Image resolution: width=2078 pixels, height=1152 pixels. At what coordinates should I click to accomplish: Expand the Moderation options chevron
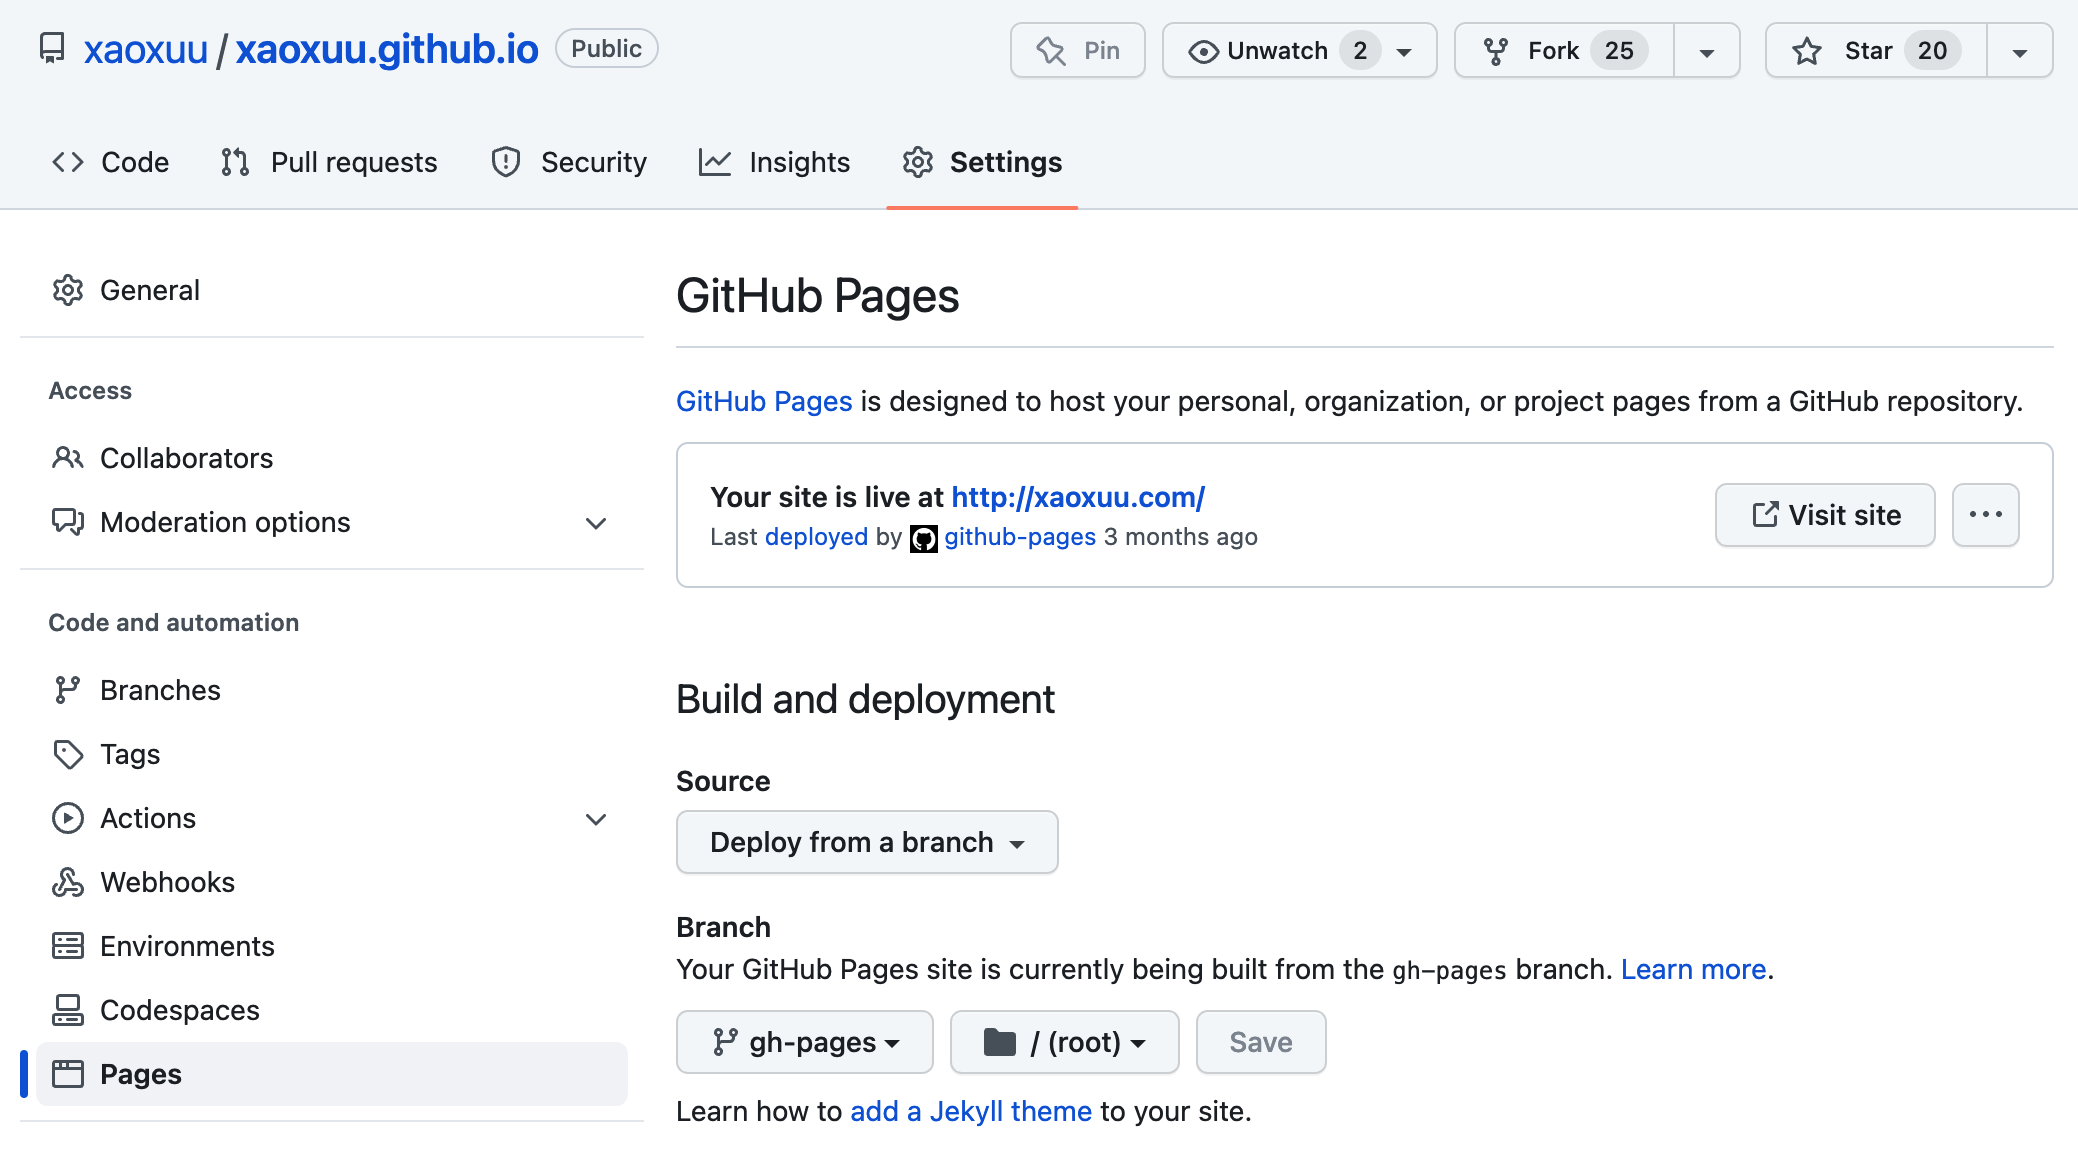click(596, 523)
